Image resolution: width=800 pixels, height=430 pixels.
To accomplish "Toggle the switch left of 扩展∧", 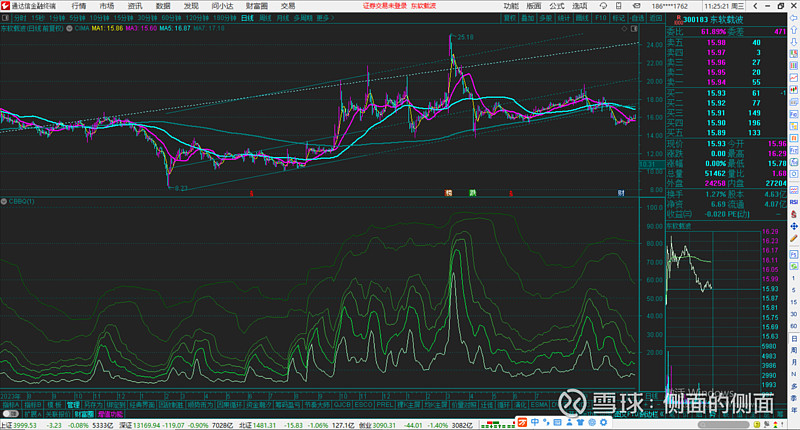I will pyautogui.click(x=11, y=414).
